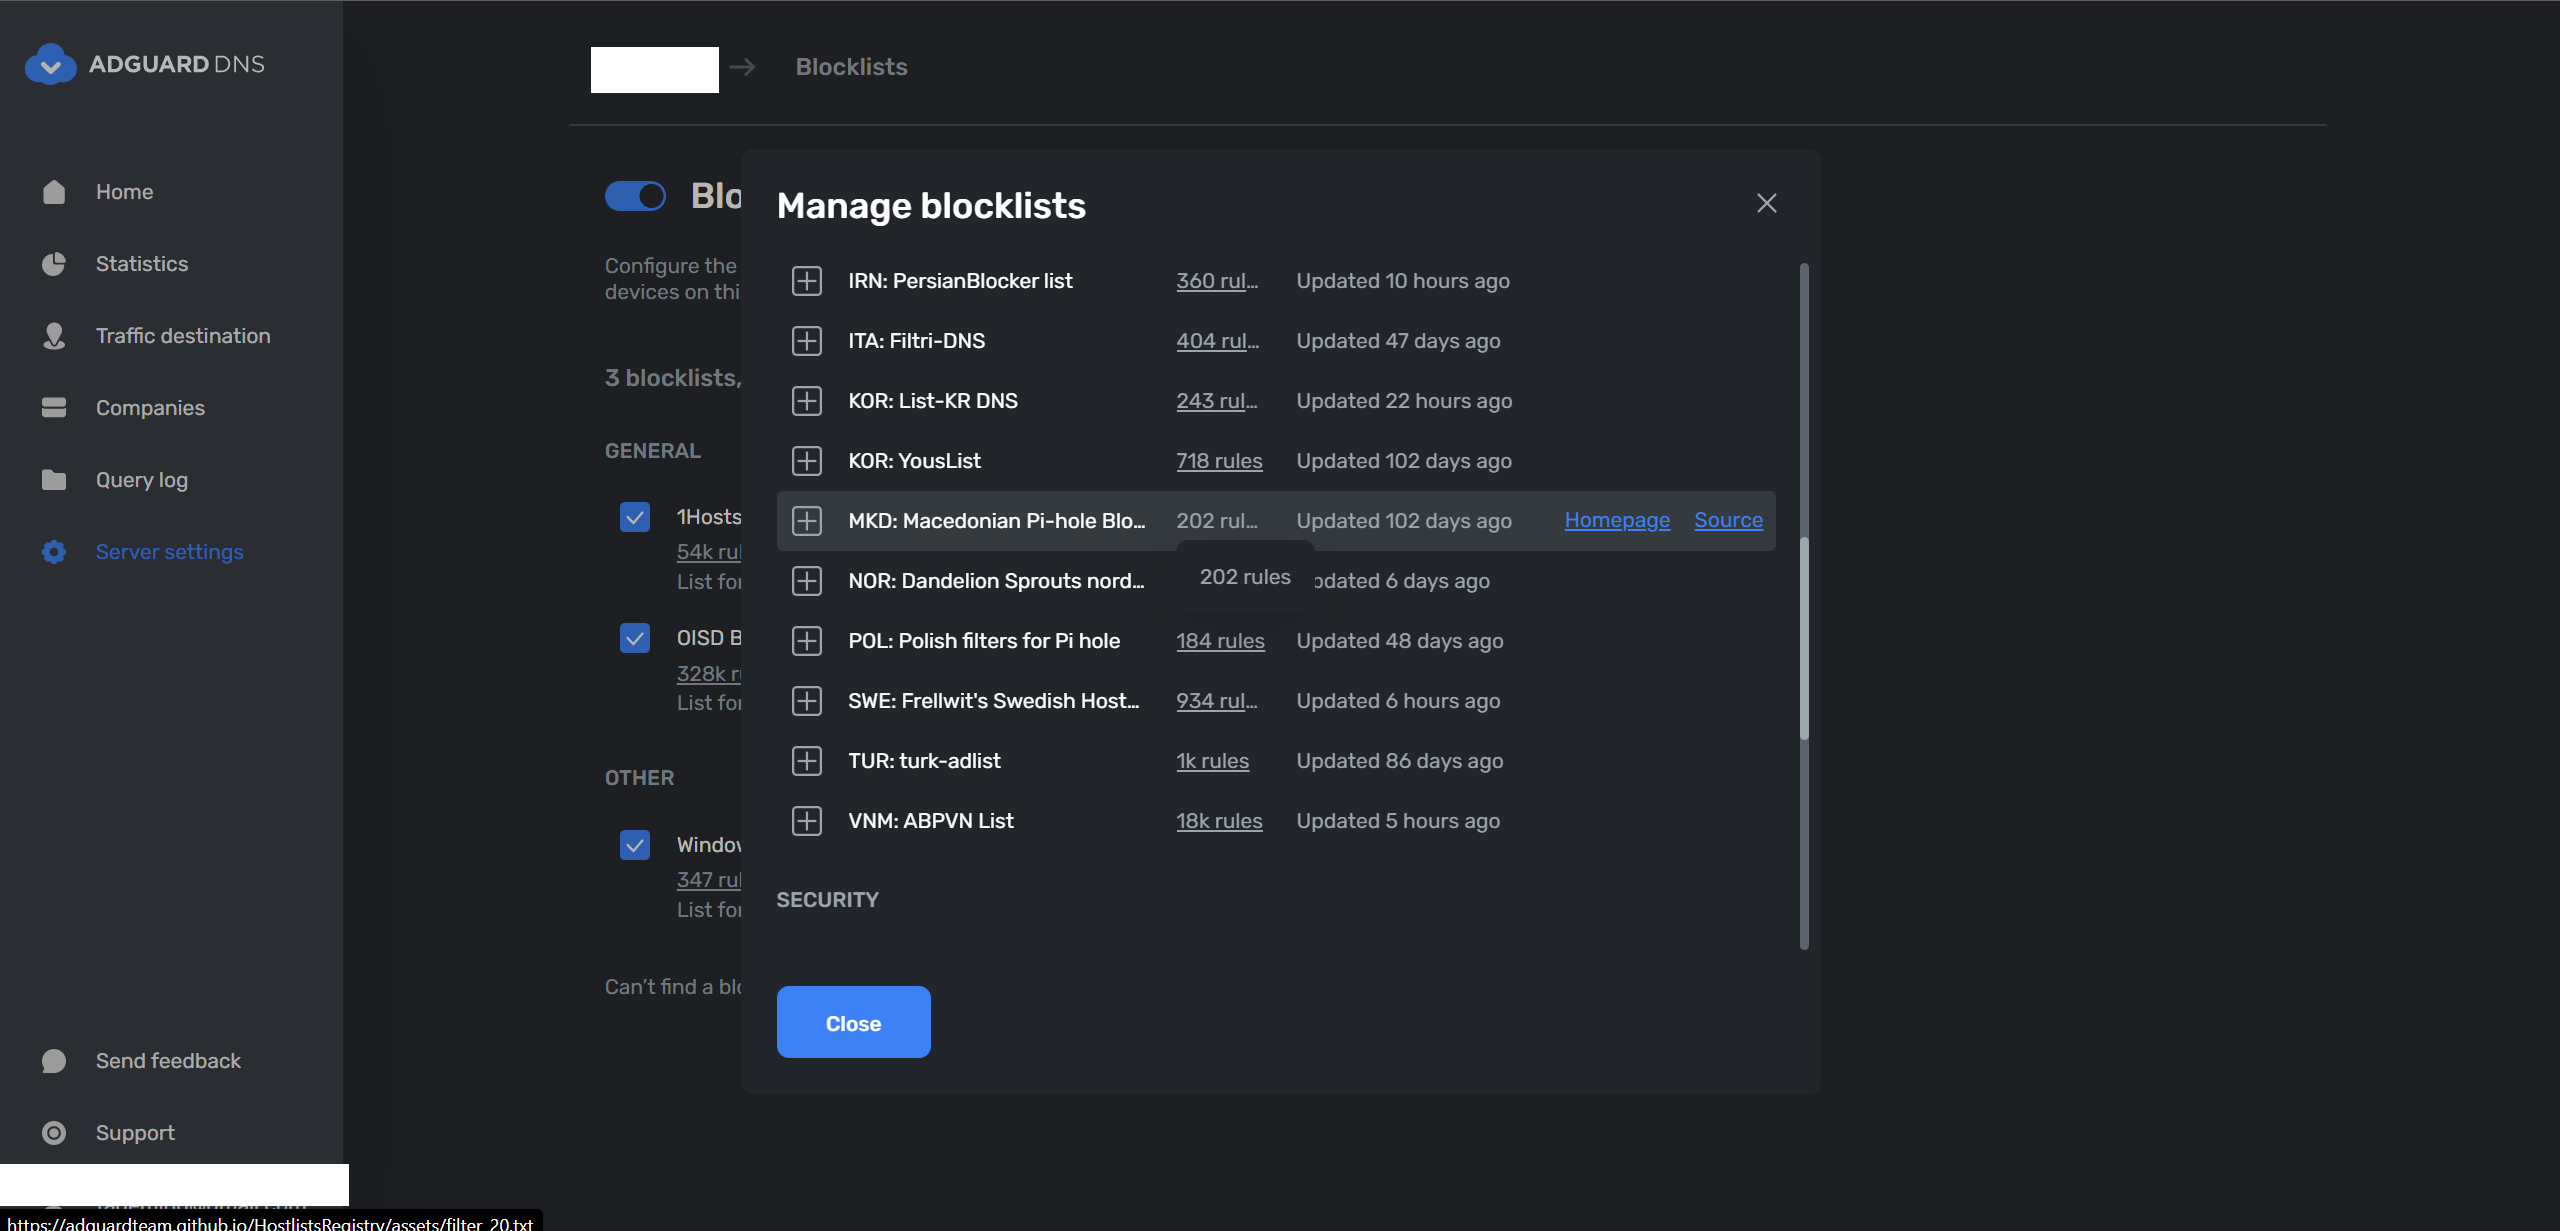The width and height of the screenshot is (2560, 1231).
Task: Add the IRN: PersianBlocker list blocklist
Action: (x=806, y=280)
